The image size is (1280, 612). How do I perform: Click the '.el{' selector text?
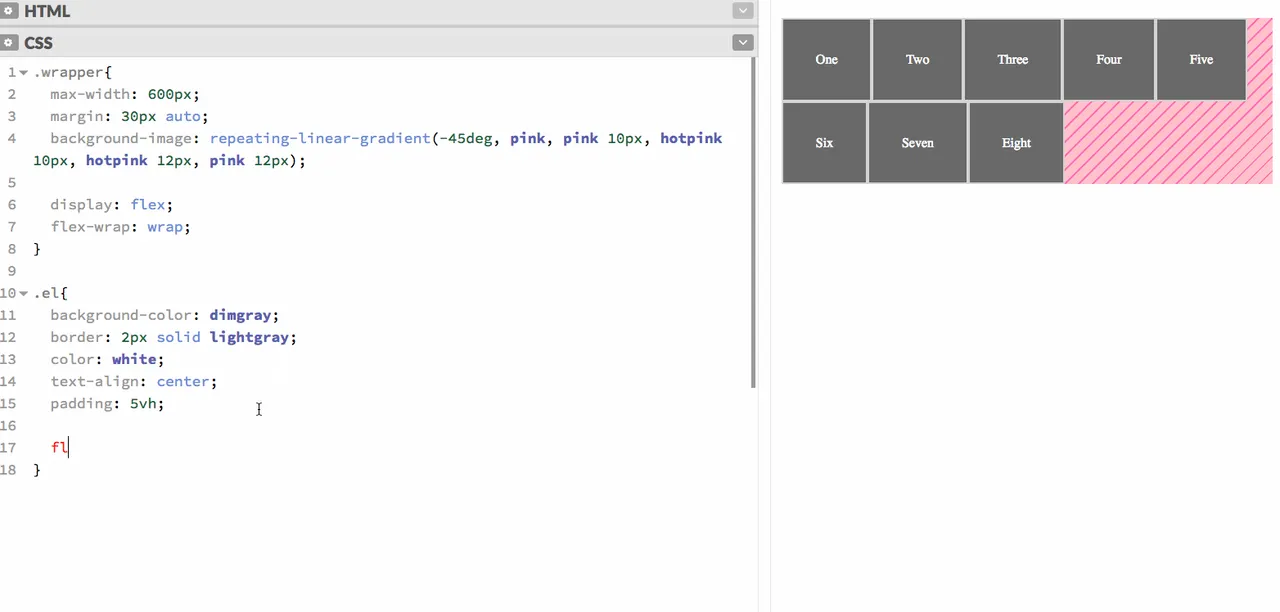point(51,293)
